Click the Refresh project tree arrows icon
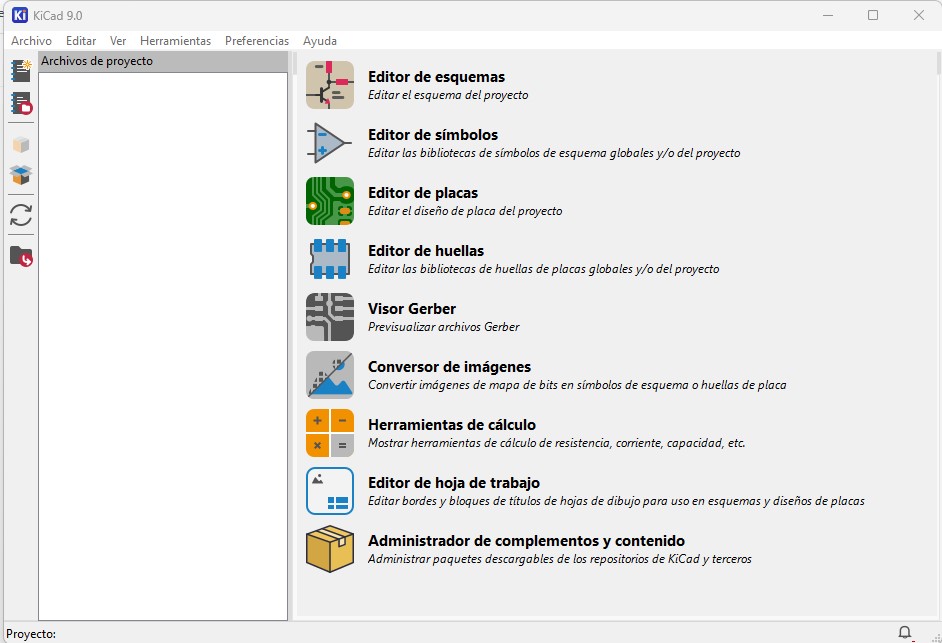This screenshot has width=942, height=643. coord(21,215)
